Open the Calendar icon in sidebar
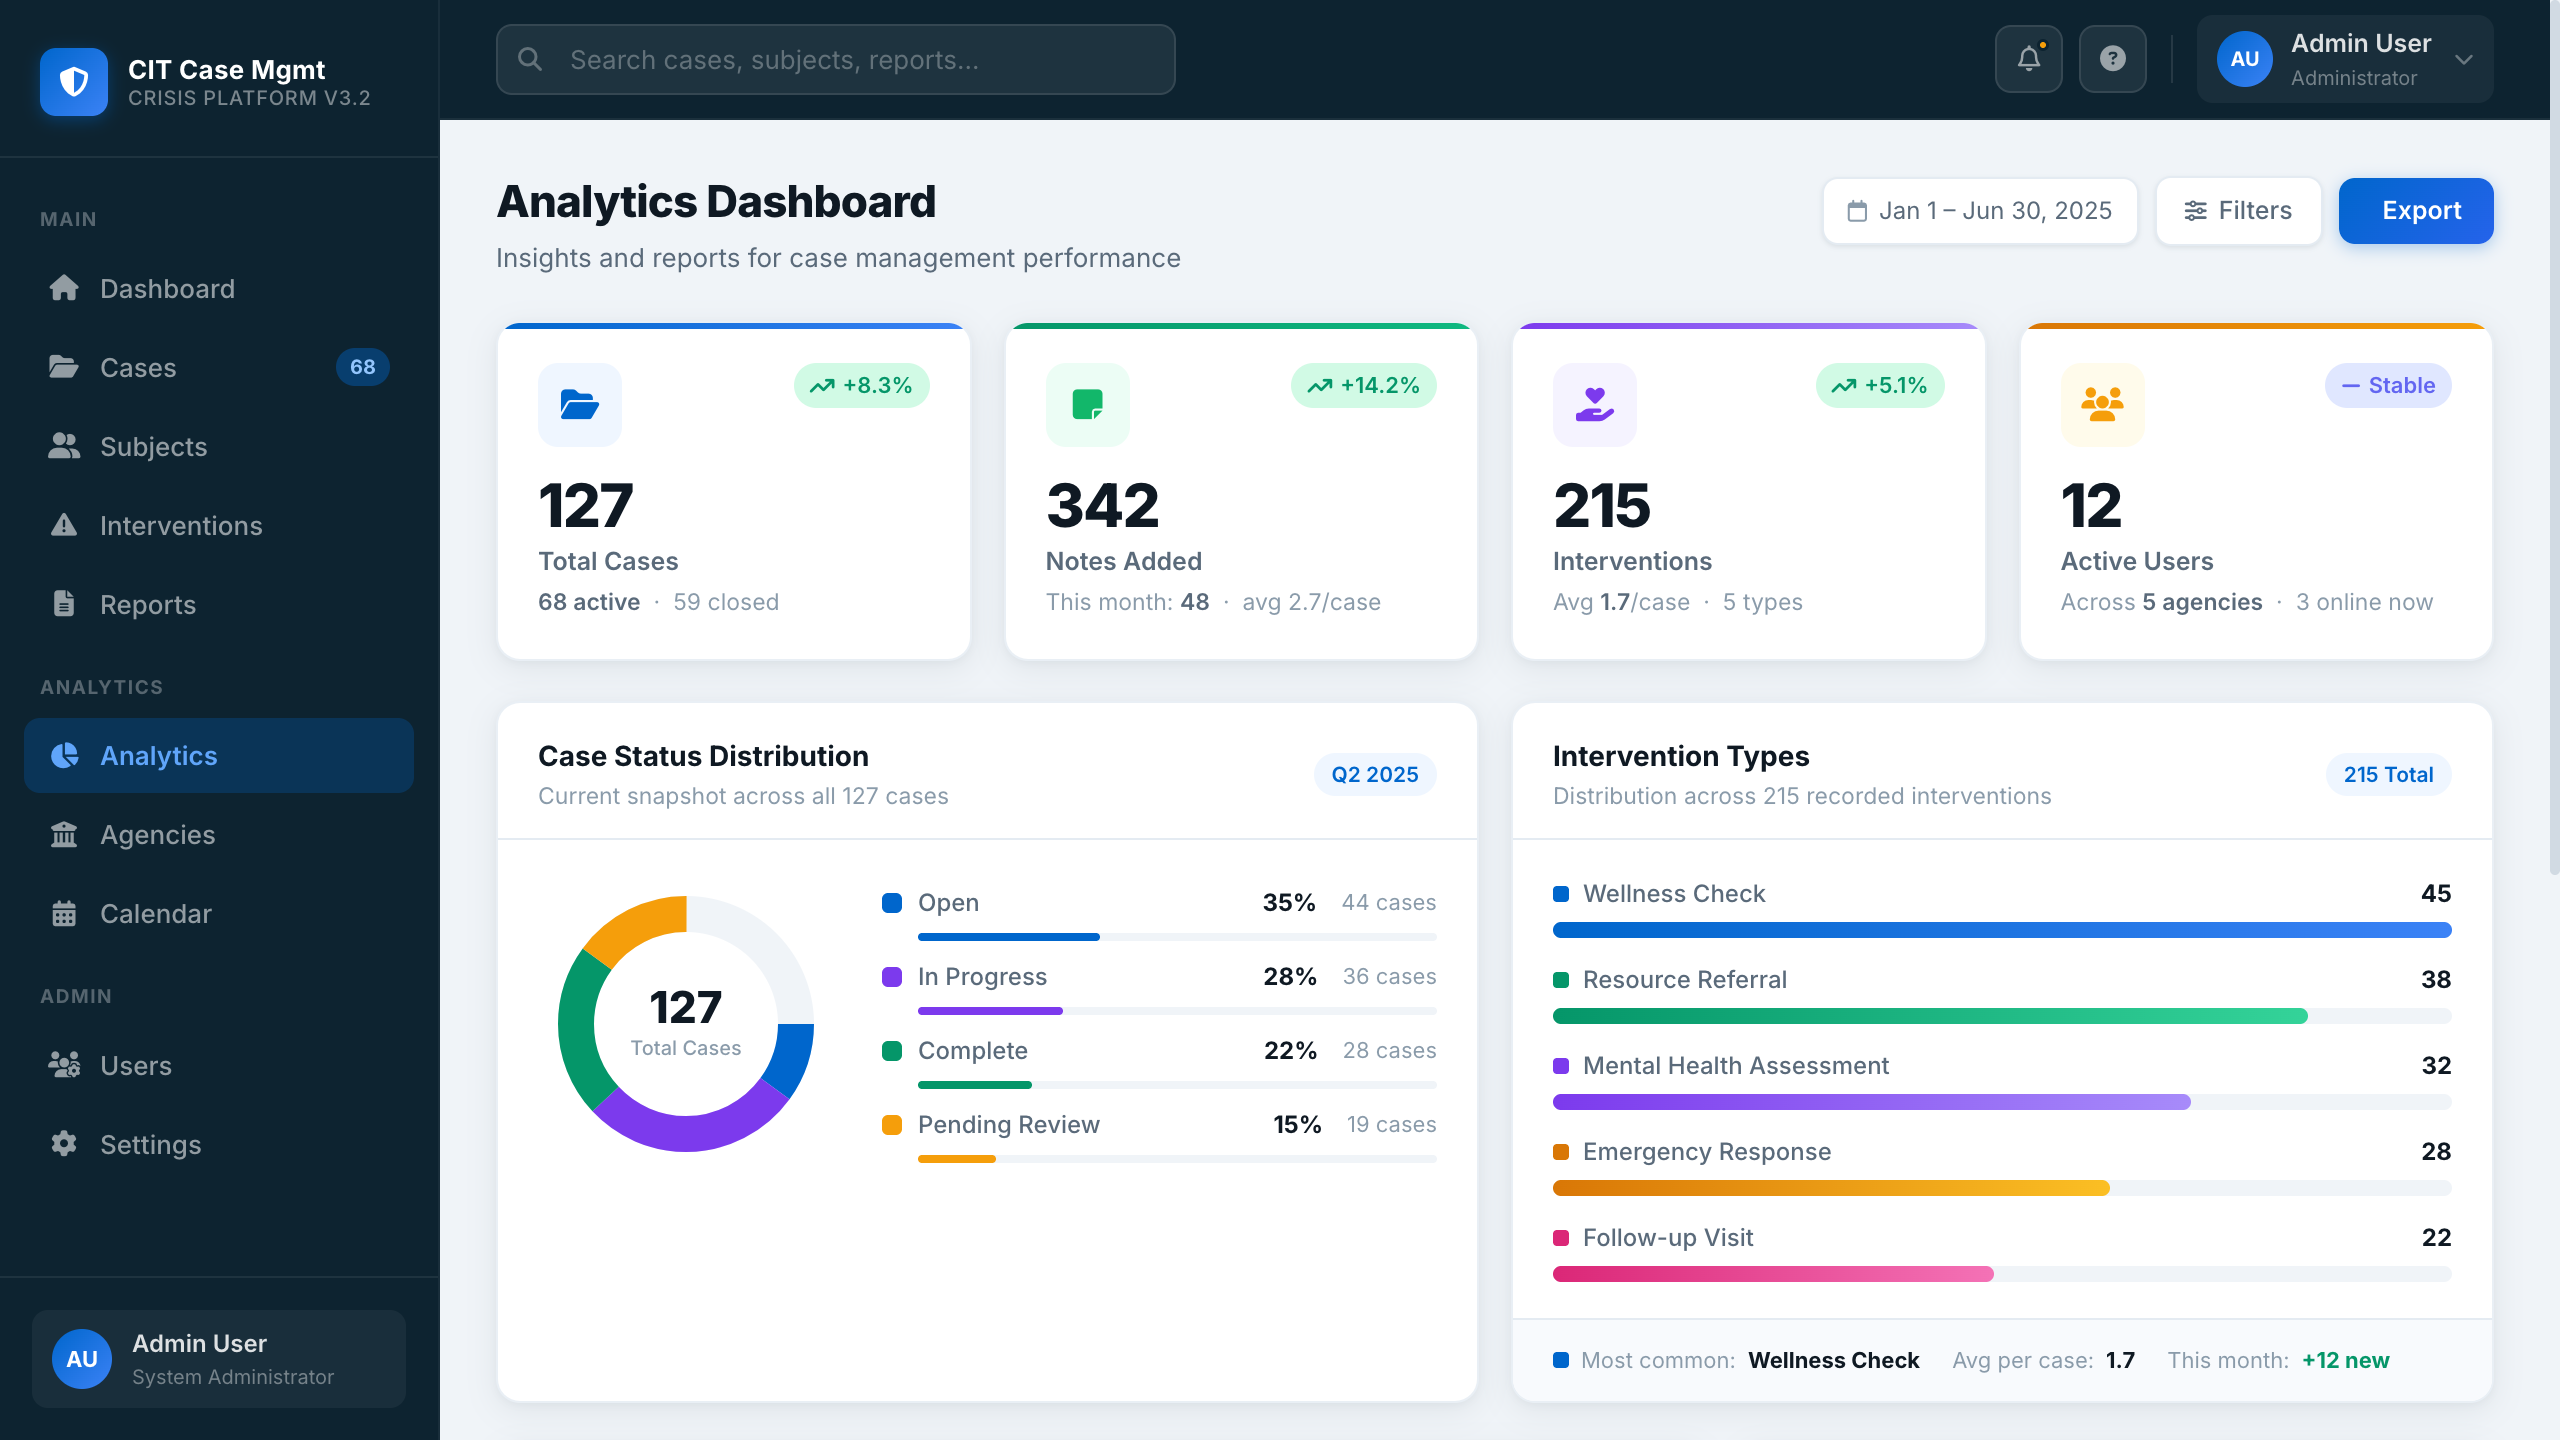The height and width of the screenshot is (1440, 2560). 64,913
